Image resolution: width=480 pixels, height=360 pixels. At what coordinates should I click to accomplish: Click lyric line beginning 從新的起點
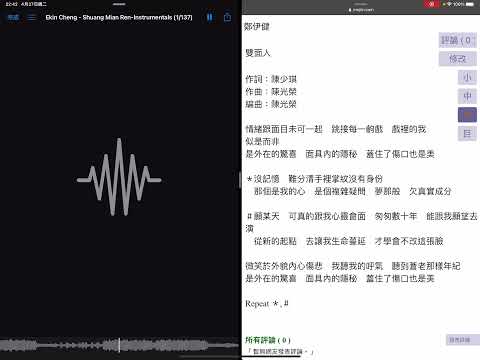(x=348, y=241)
